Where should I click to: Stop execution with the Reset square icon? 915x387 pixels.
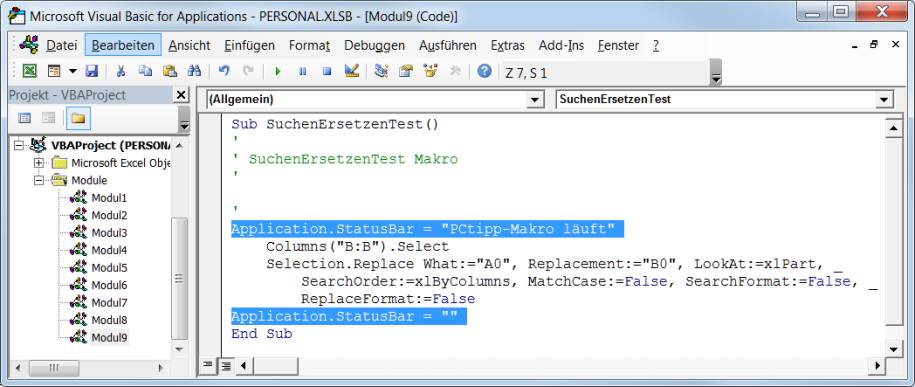[x=327, y=71]
